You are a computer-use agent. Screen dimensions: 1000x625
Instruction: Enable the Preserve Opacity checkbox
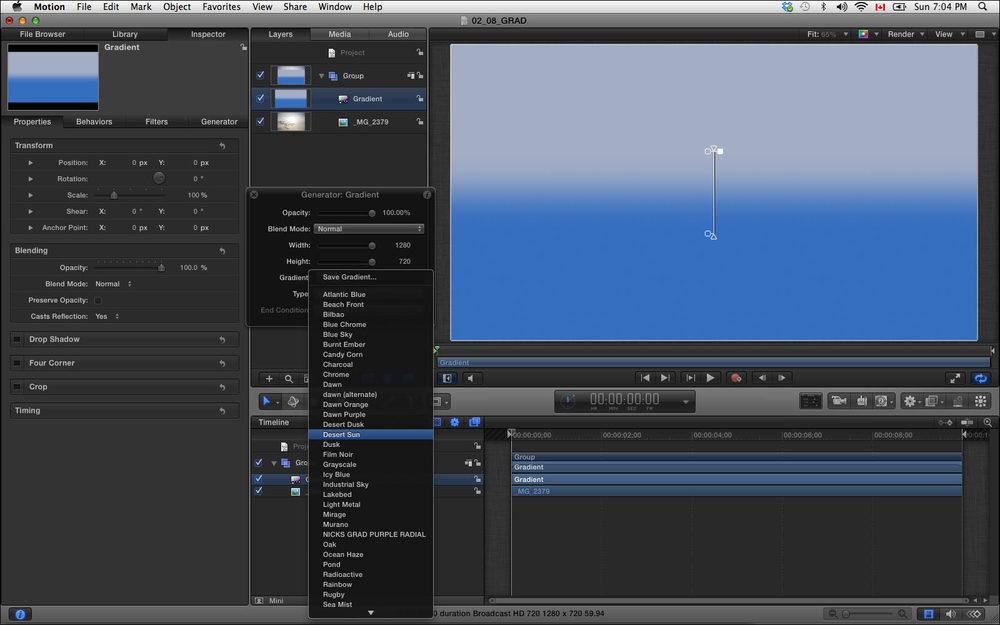(98, 300)
